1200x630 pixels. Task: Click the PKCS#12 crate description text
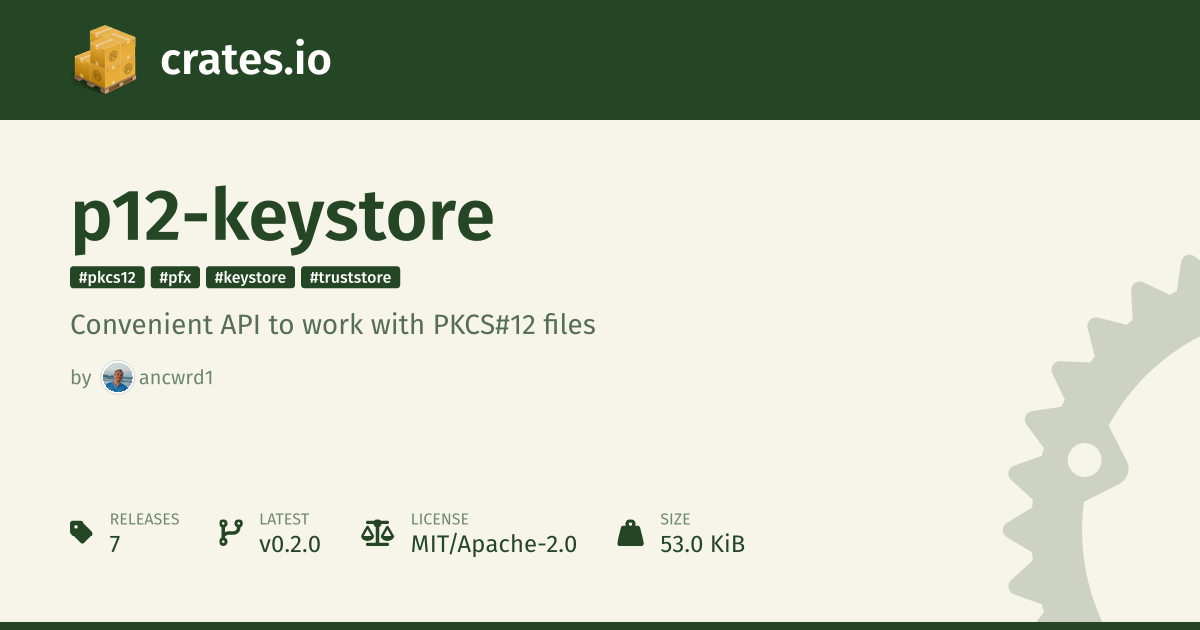(x=333, y=325)
